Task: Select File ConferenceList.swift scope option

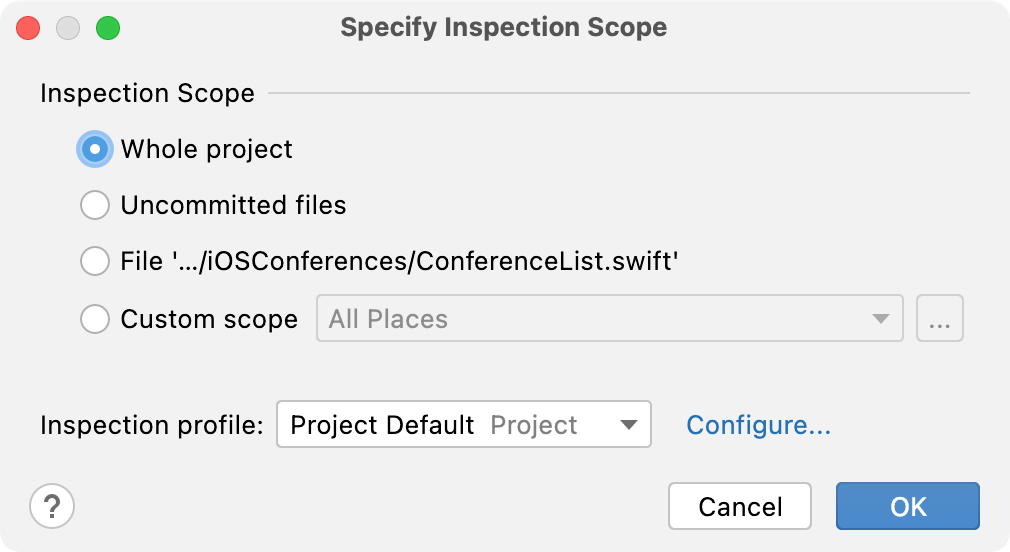Action: click(x=95, y=262)
